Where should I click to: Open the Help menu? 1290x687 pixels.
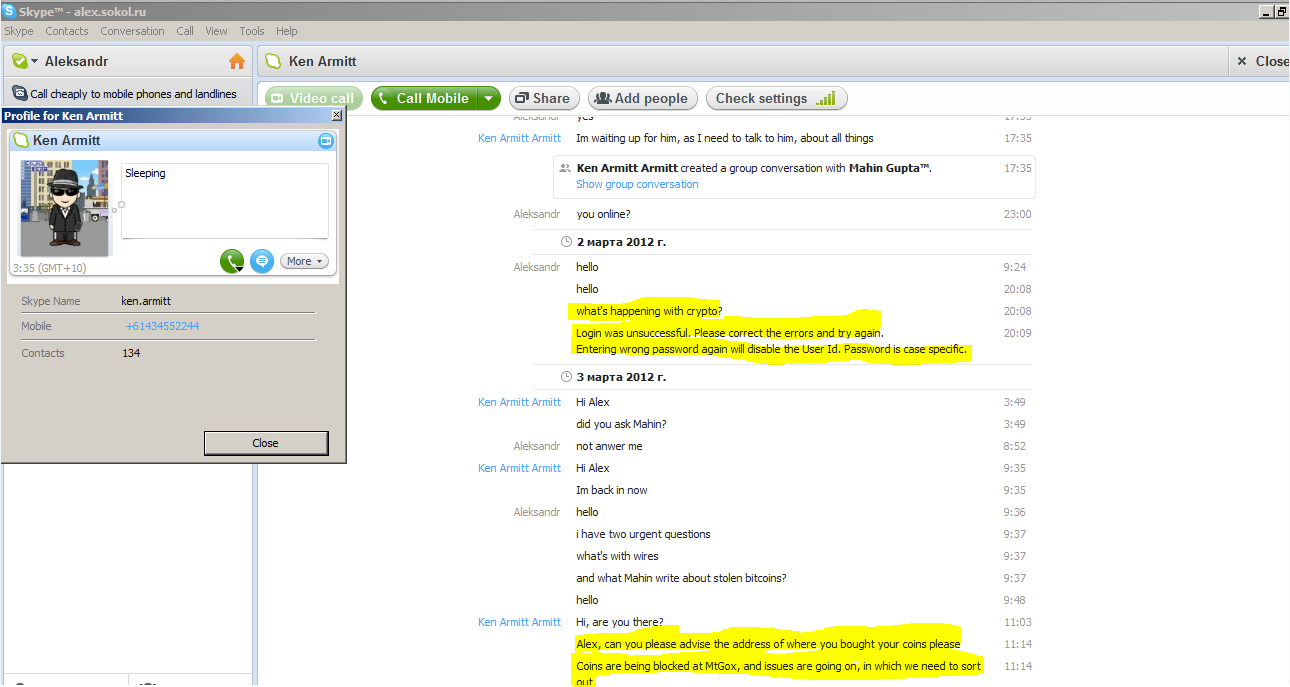tap(287, 31)
